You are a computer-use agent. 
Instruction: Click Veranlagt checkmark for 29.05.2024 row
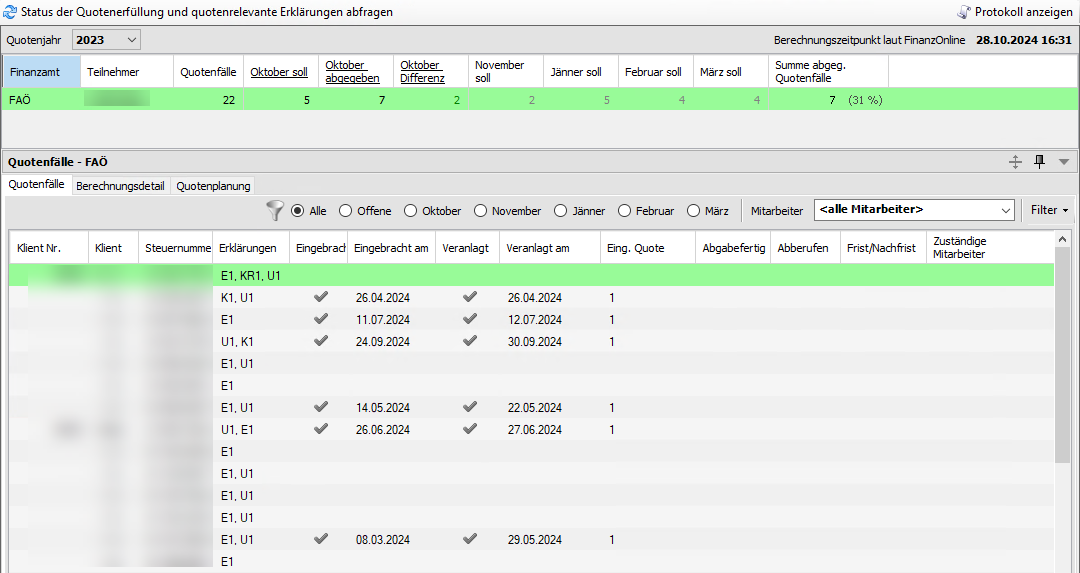click(x=470, y=539)
